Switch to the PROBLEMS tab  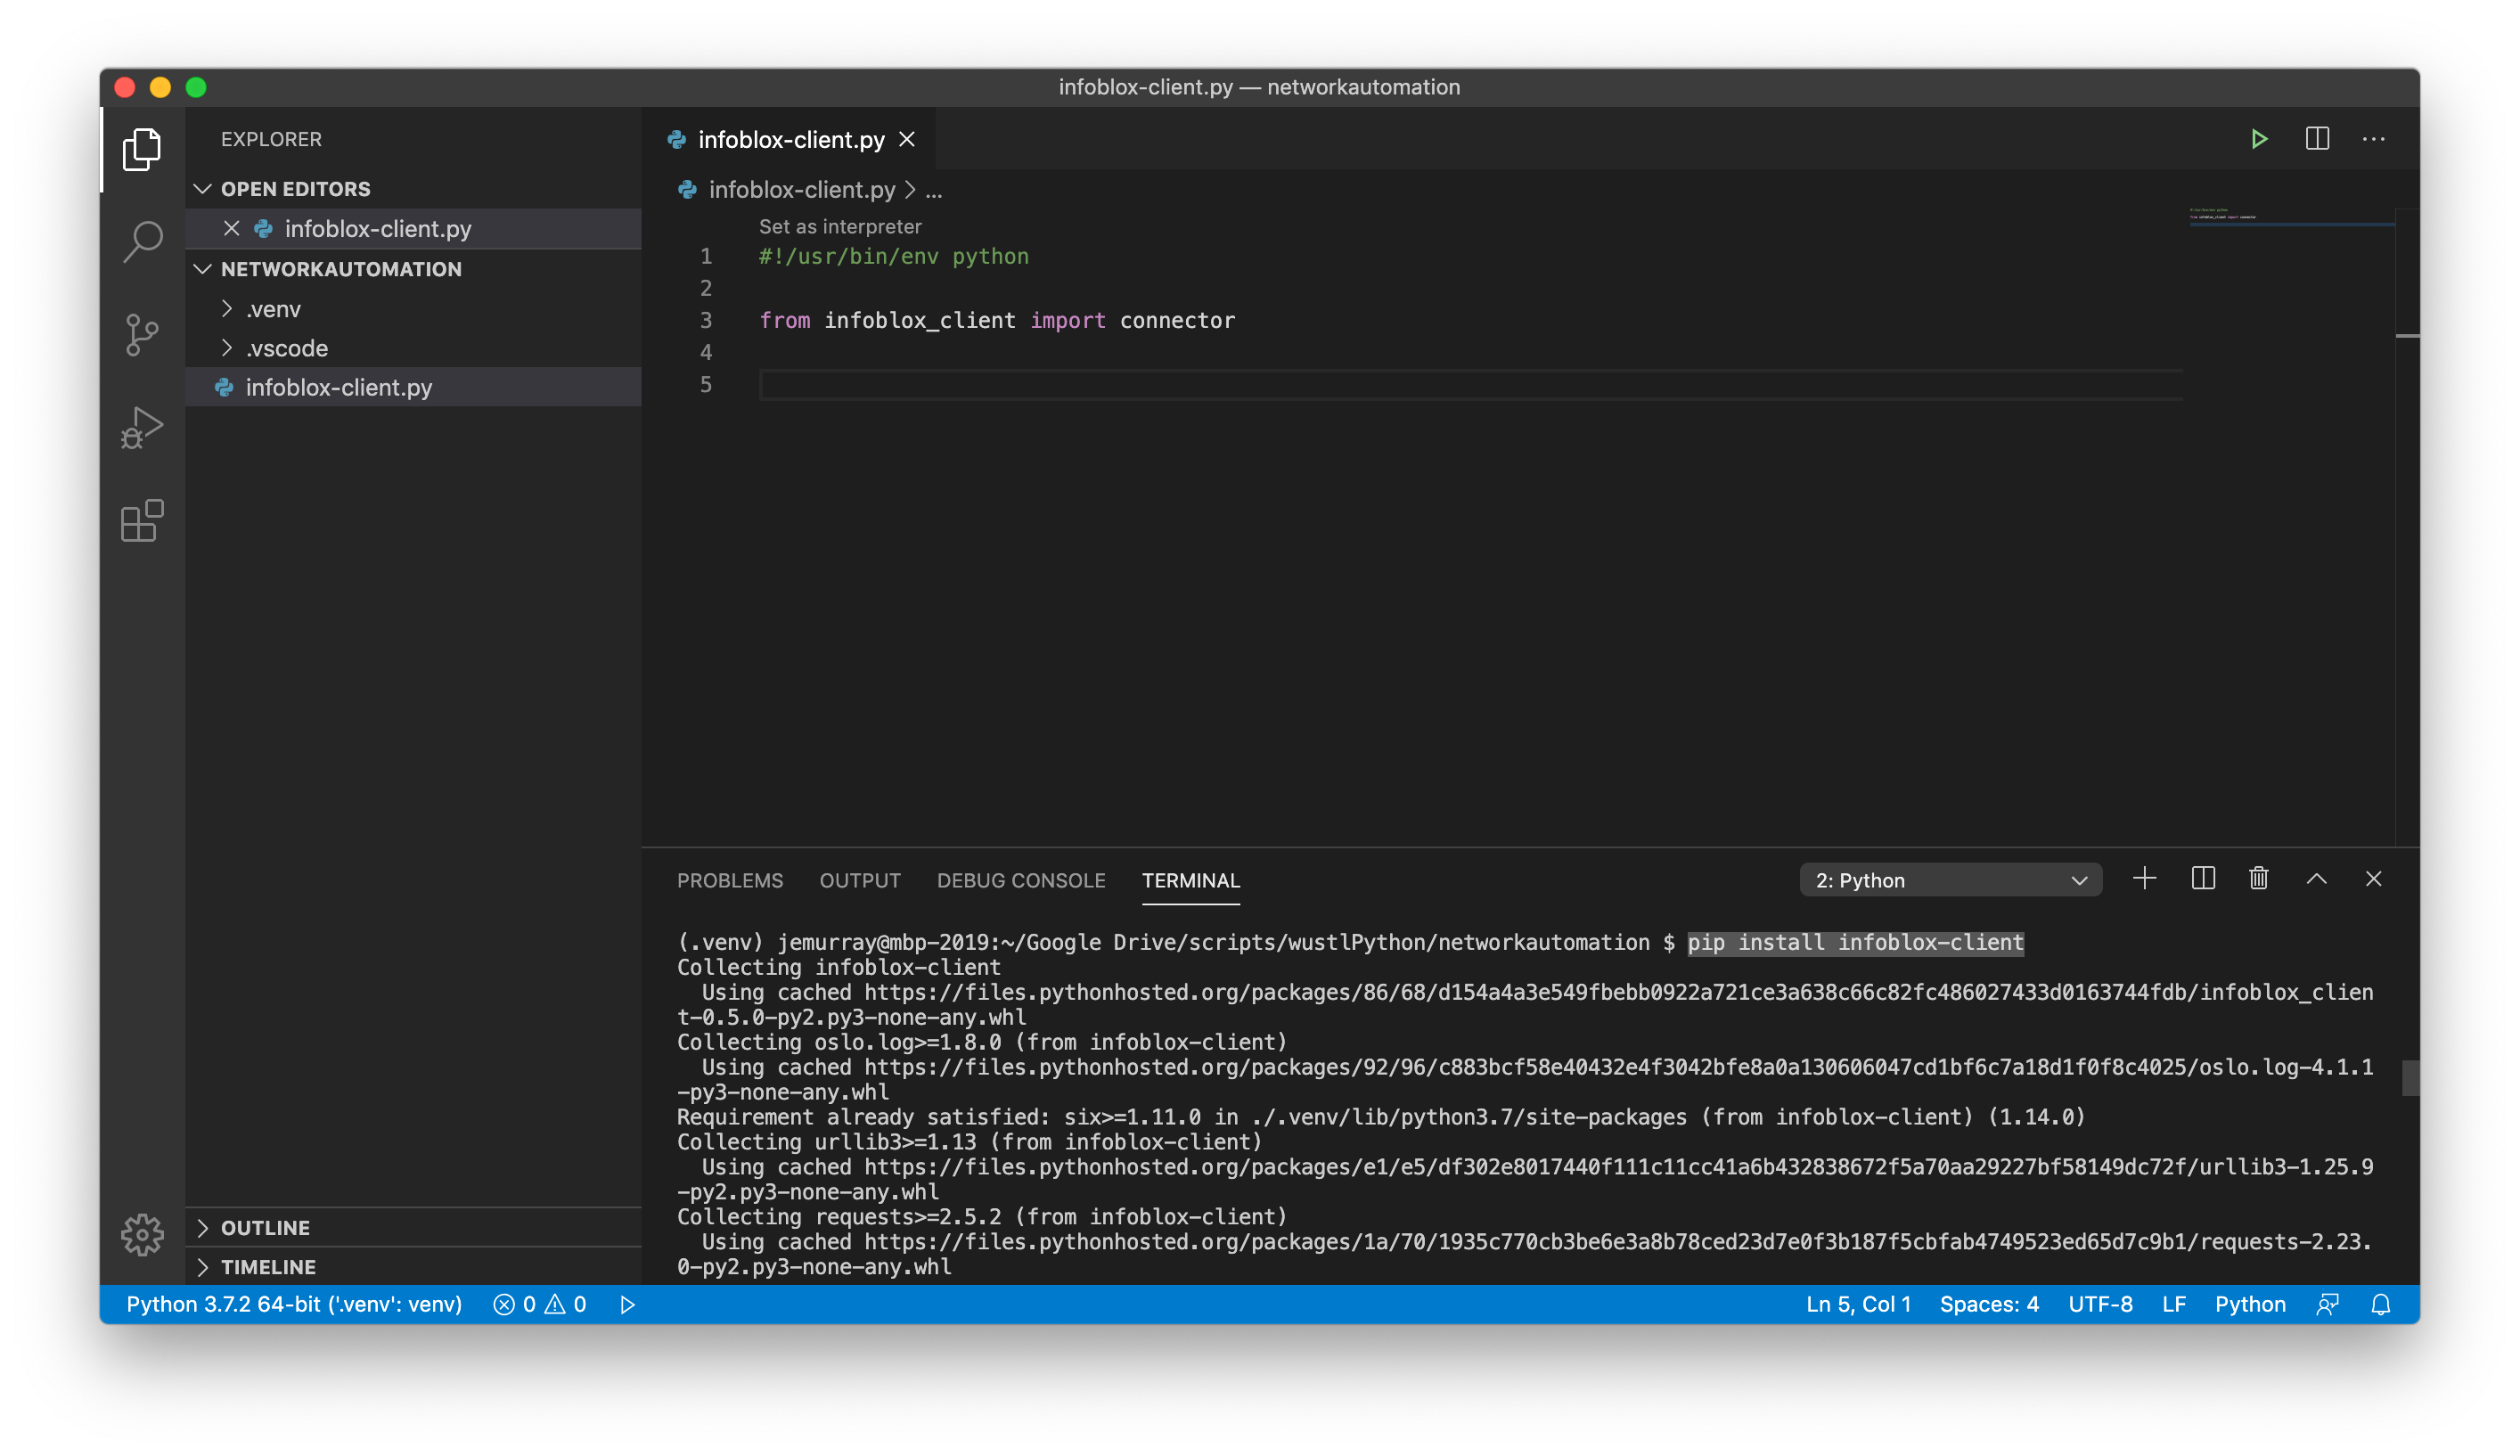pos(730,880)
